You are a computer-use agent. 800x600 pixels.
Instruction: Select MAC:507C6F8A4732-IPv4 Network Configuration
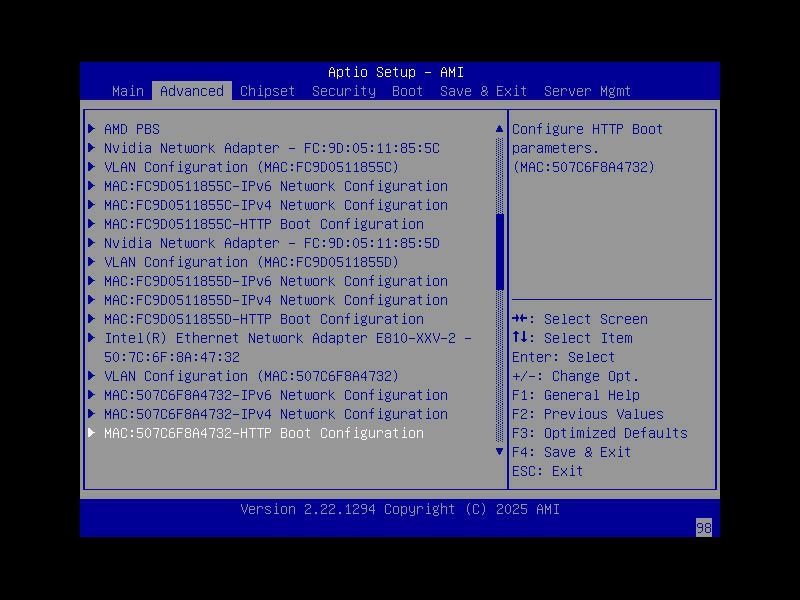coord(276,414)
